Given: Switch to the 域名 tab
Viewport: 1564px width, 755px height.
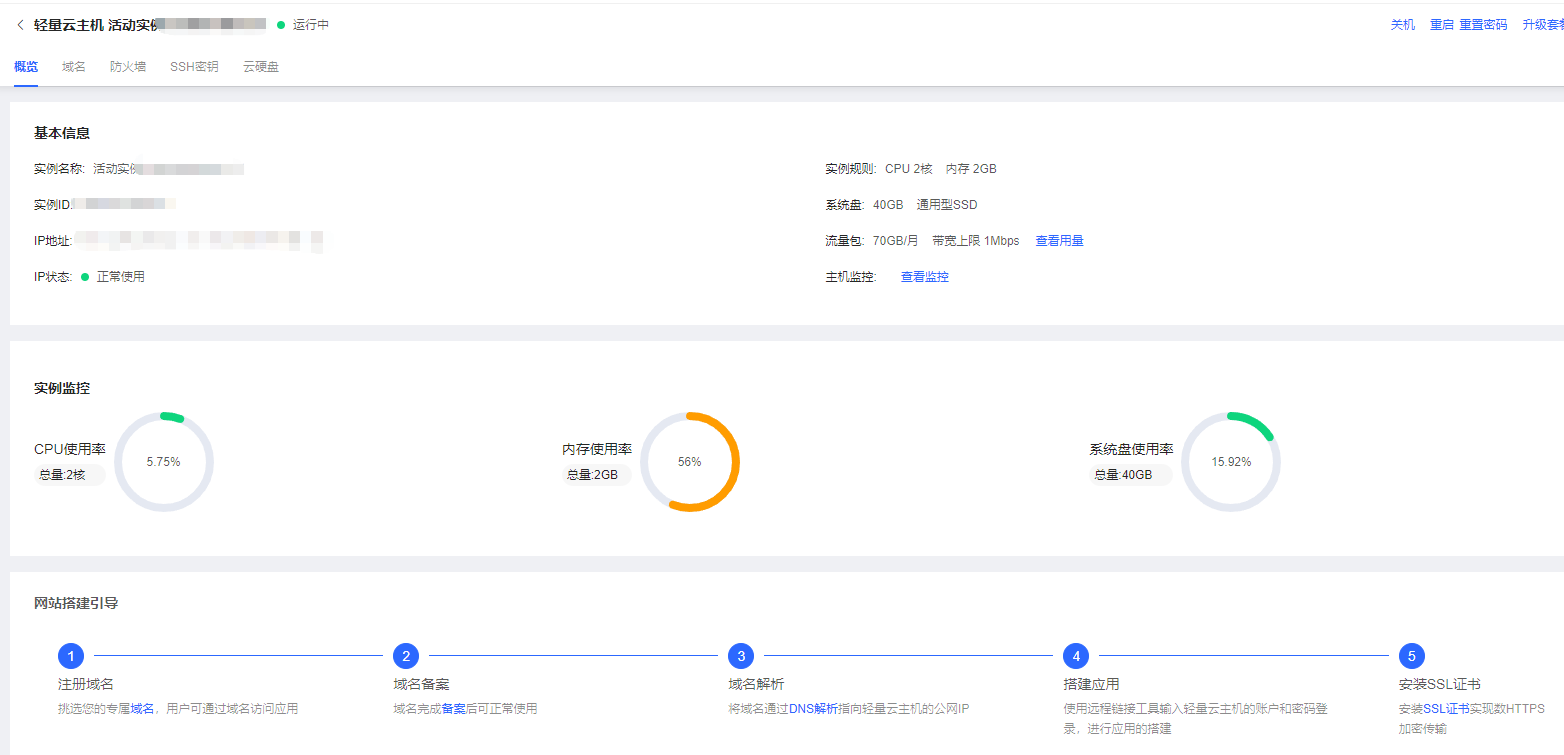Looking at the screenshot, I should click(x=74, y=67).
